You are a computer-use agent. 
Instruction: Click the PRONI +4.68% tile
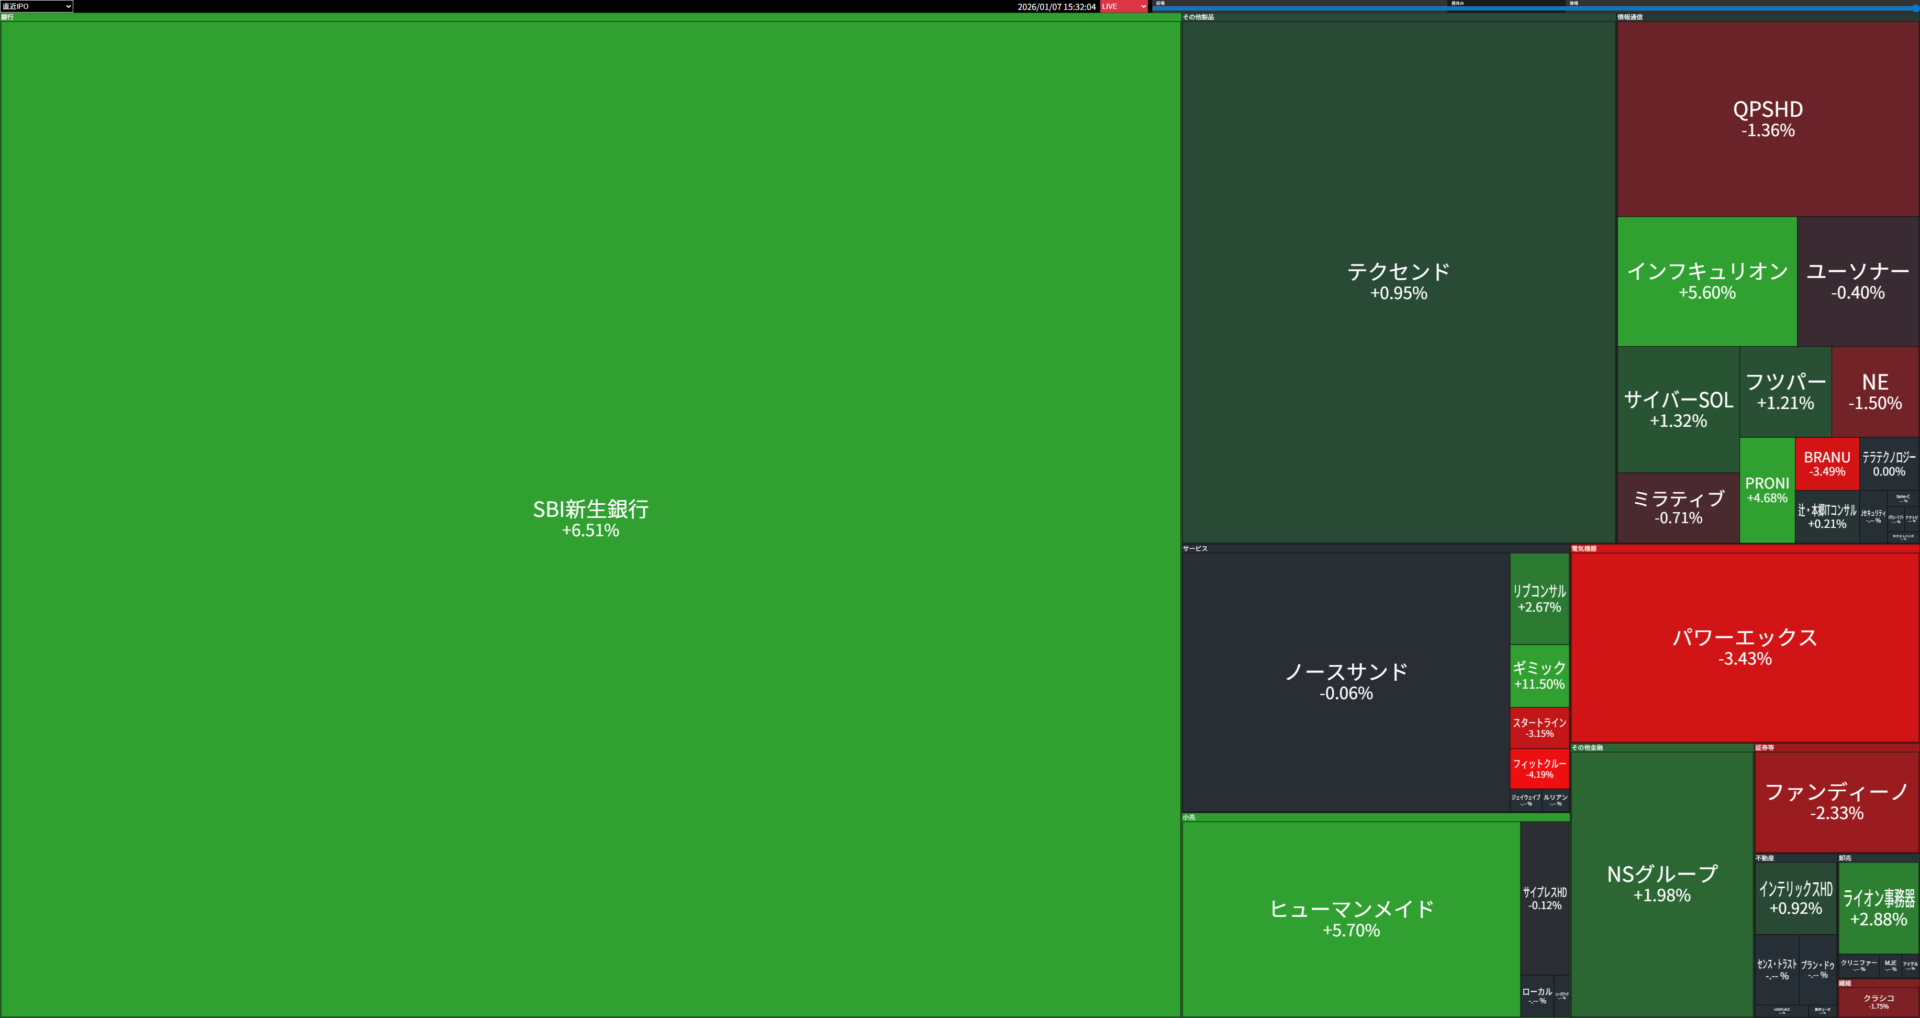pyautogui.click(x=1767, y=490)
